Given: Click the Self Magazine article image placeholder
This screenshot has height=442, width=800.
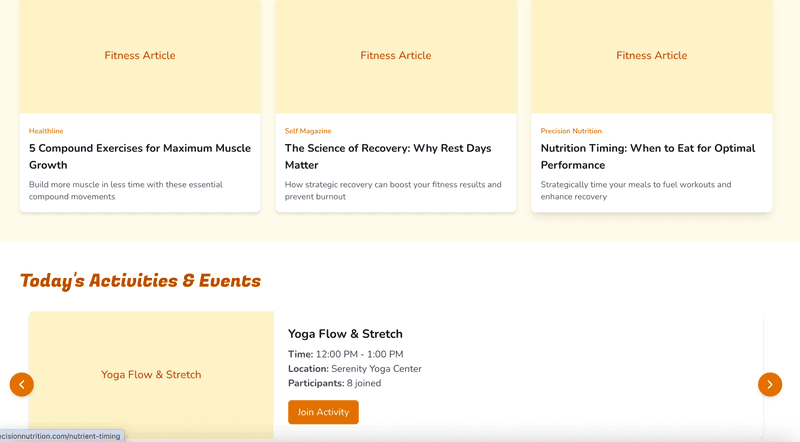Looking at the screenshot, I should [396, 56].
